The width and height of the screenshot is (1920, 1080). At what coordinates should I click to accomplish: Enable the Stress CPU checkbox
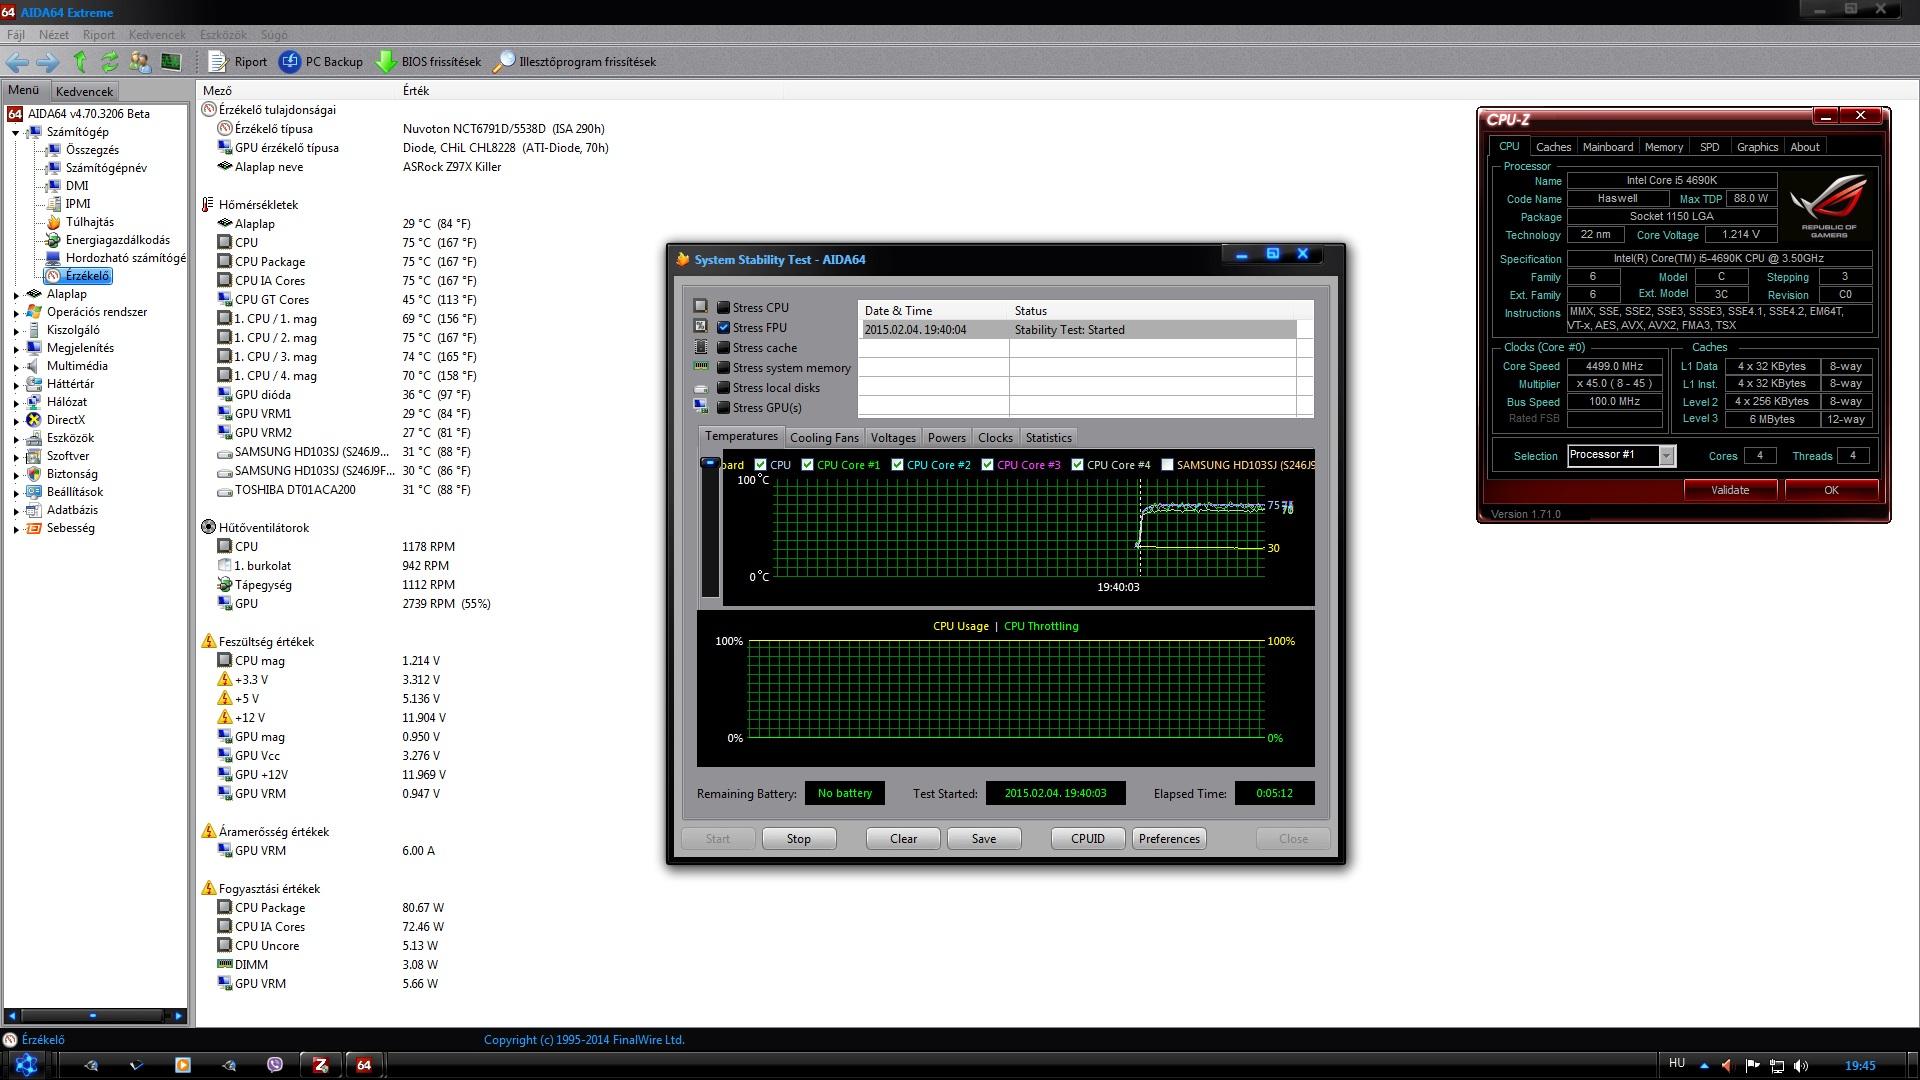pos(723,308)
